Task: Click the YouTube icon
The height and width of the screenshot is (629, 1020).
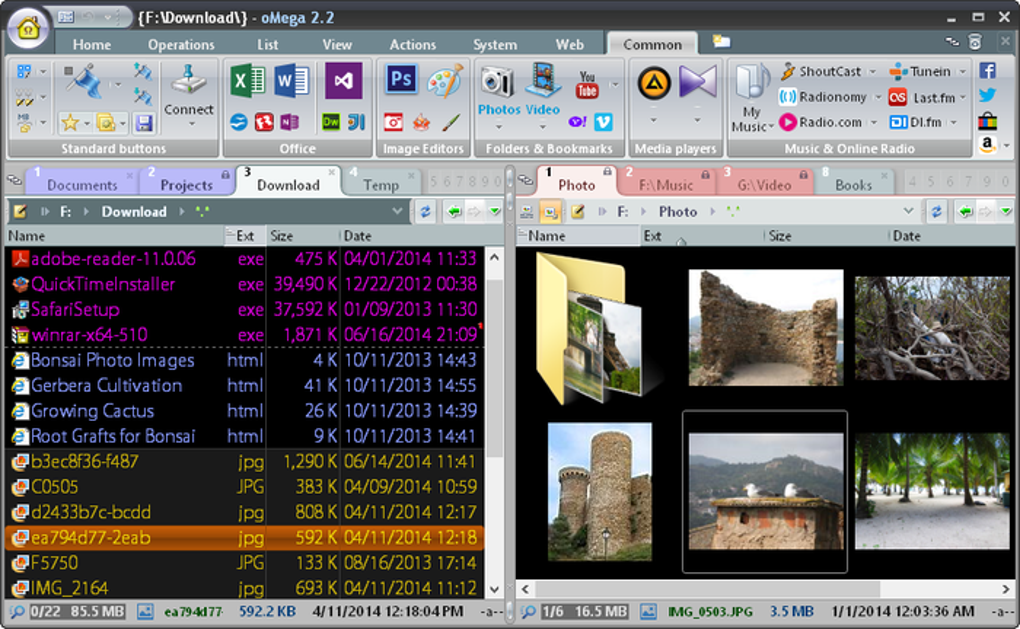Action: pyautogui.click(x=587, y=85)
